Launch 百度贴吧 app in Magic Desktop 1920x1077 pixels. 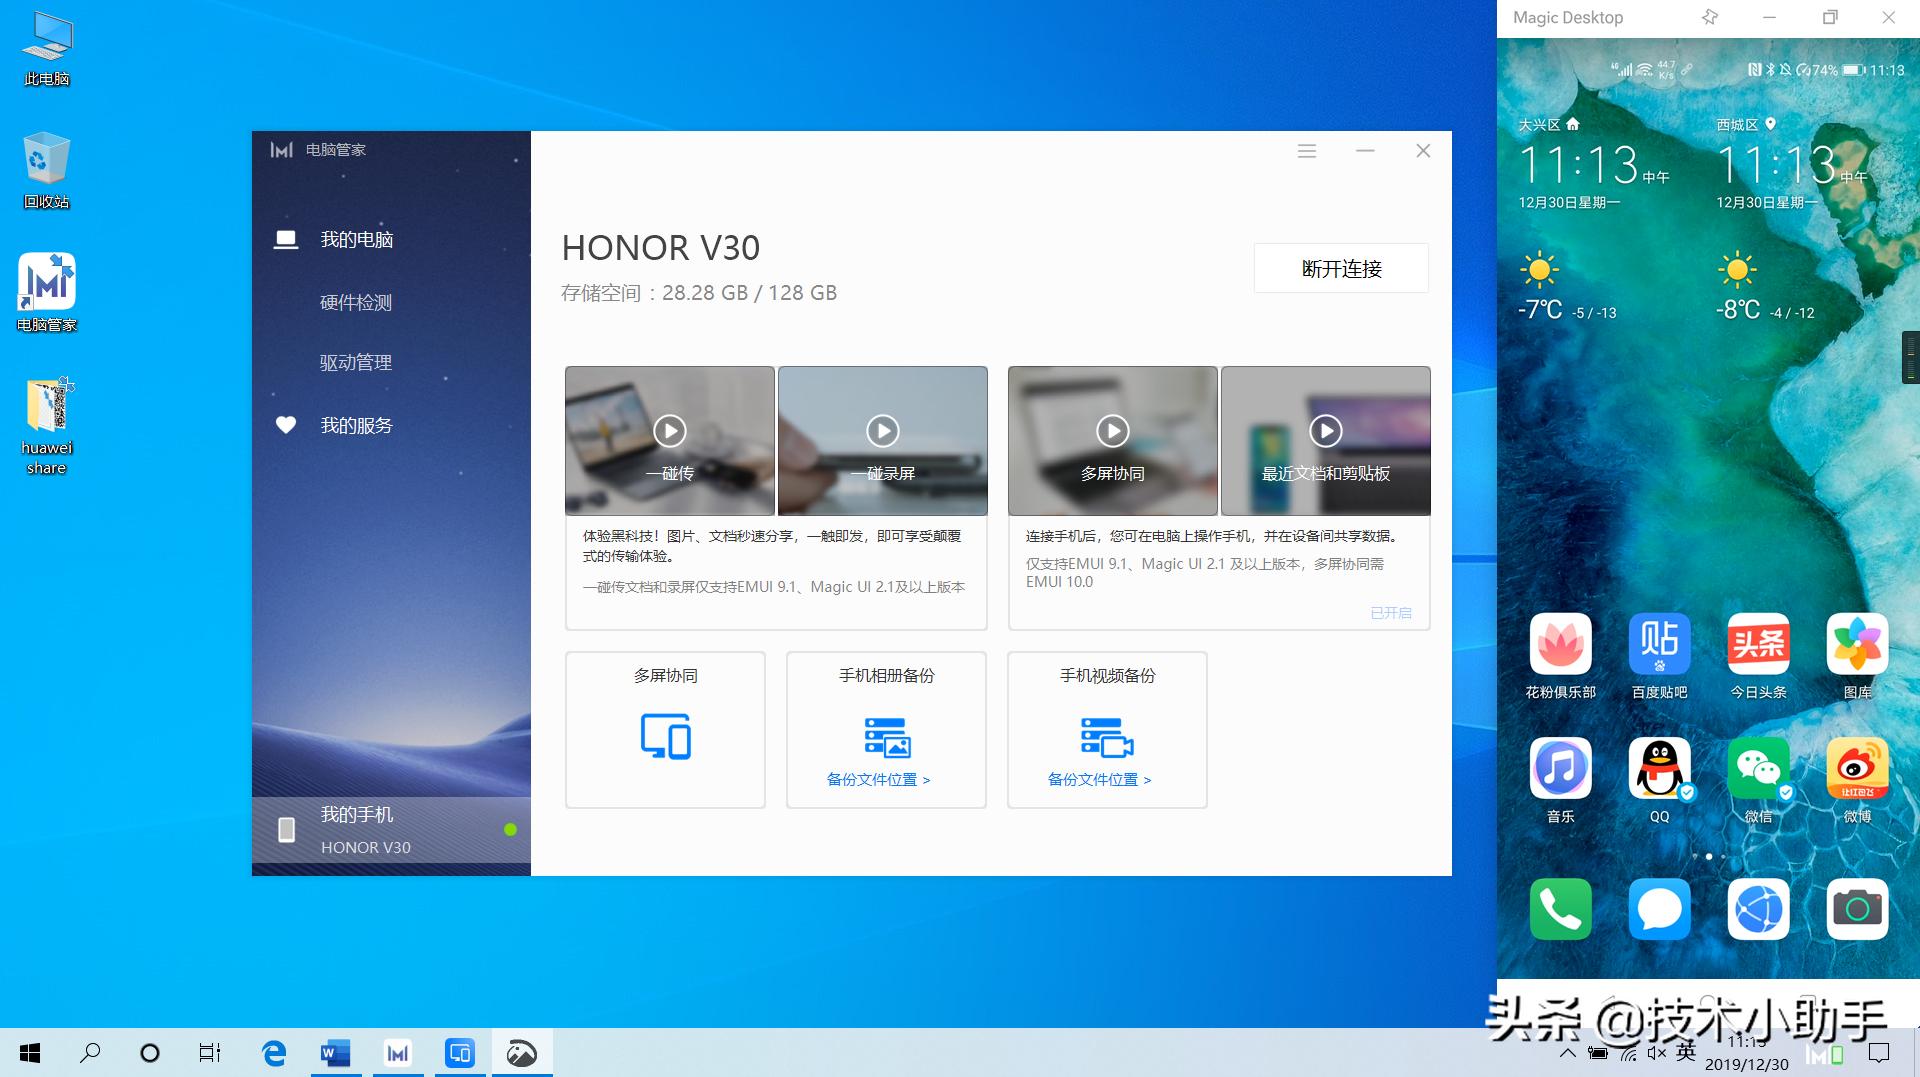tap(1659, 644)
